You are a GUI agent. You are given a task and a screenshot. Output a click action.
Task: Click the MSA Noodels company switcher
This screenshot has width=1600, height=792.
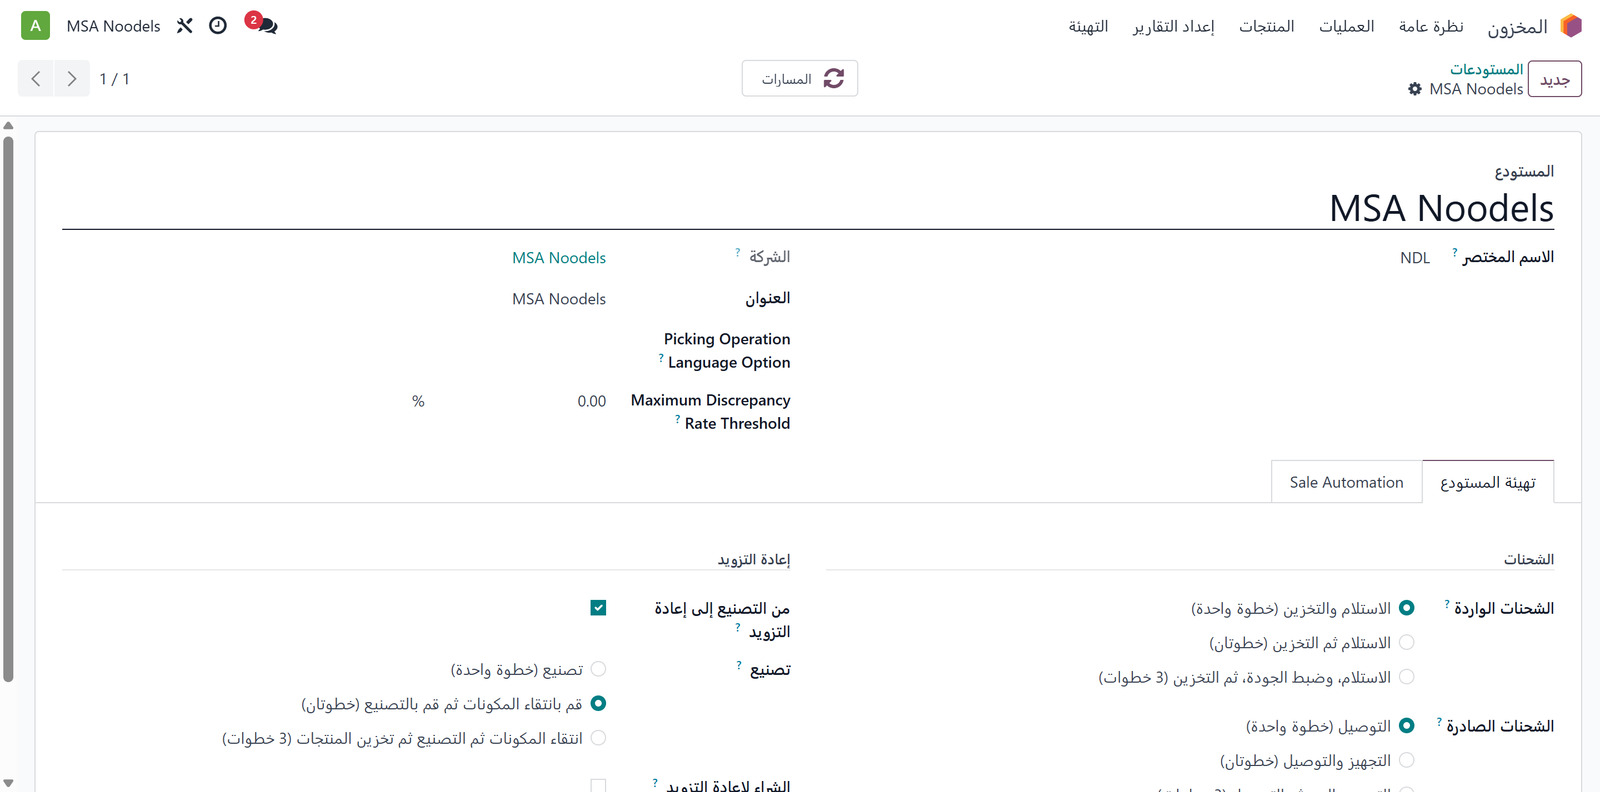click(113, 26)
